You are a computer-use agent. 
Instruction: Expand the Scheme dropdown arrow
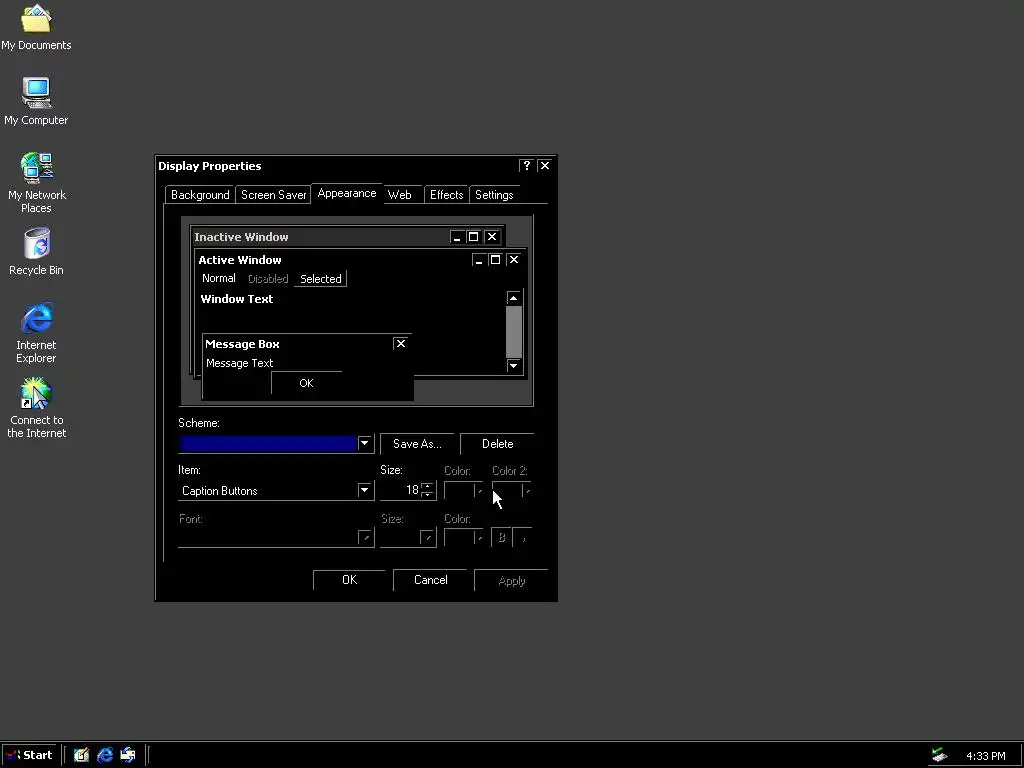[x=364, y=443]
